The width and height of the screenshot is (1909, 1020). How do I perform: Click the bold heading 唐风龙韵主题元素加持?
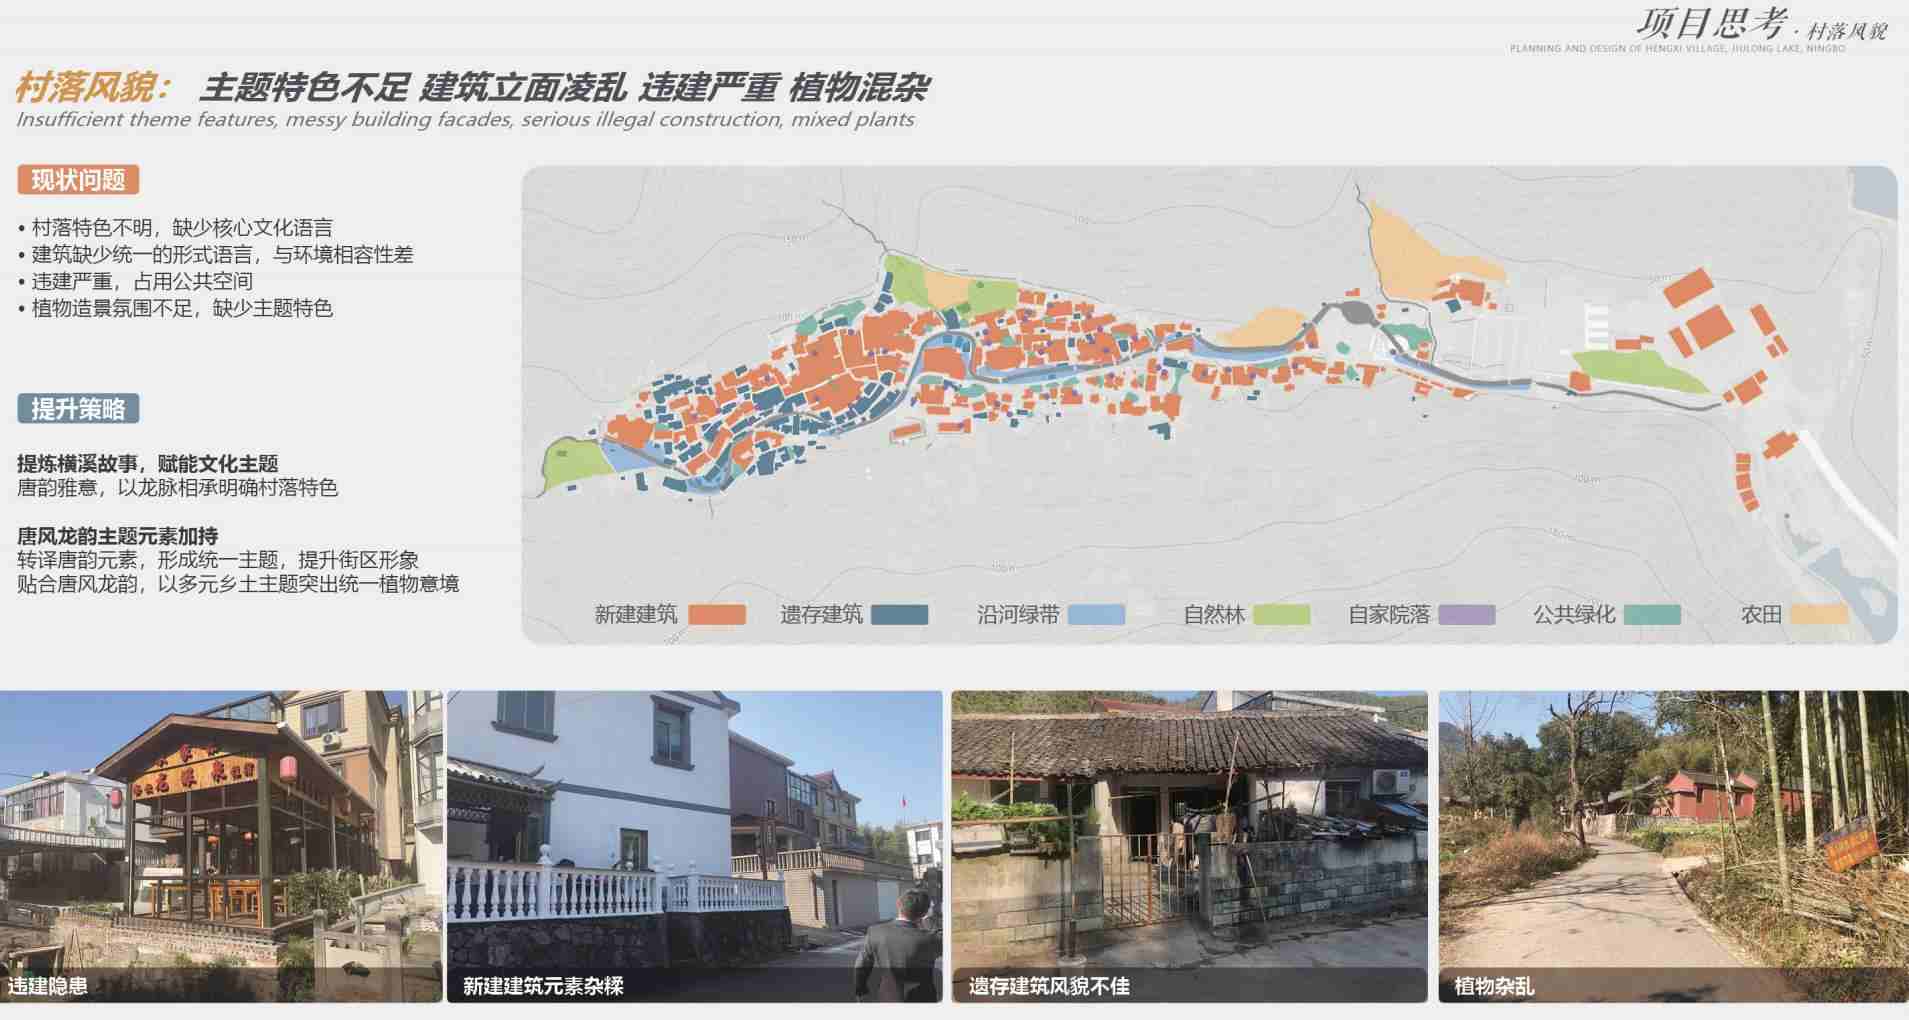point(118,536)
